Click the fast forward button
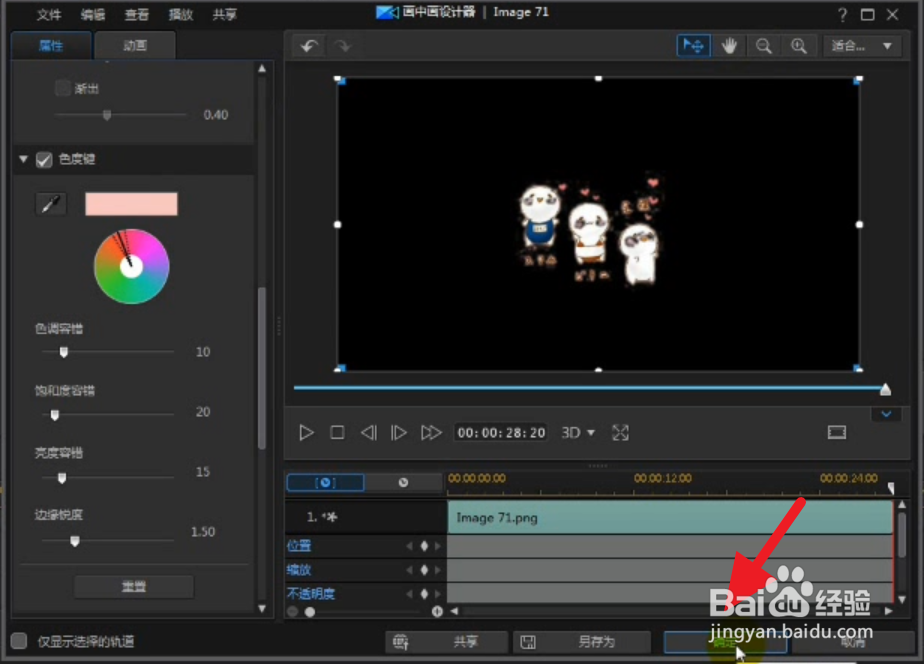Screen dimensions: 924x664 [431, 432]
